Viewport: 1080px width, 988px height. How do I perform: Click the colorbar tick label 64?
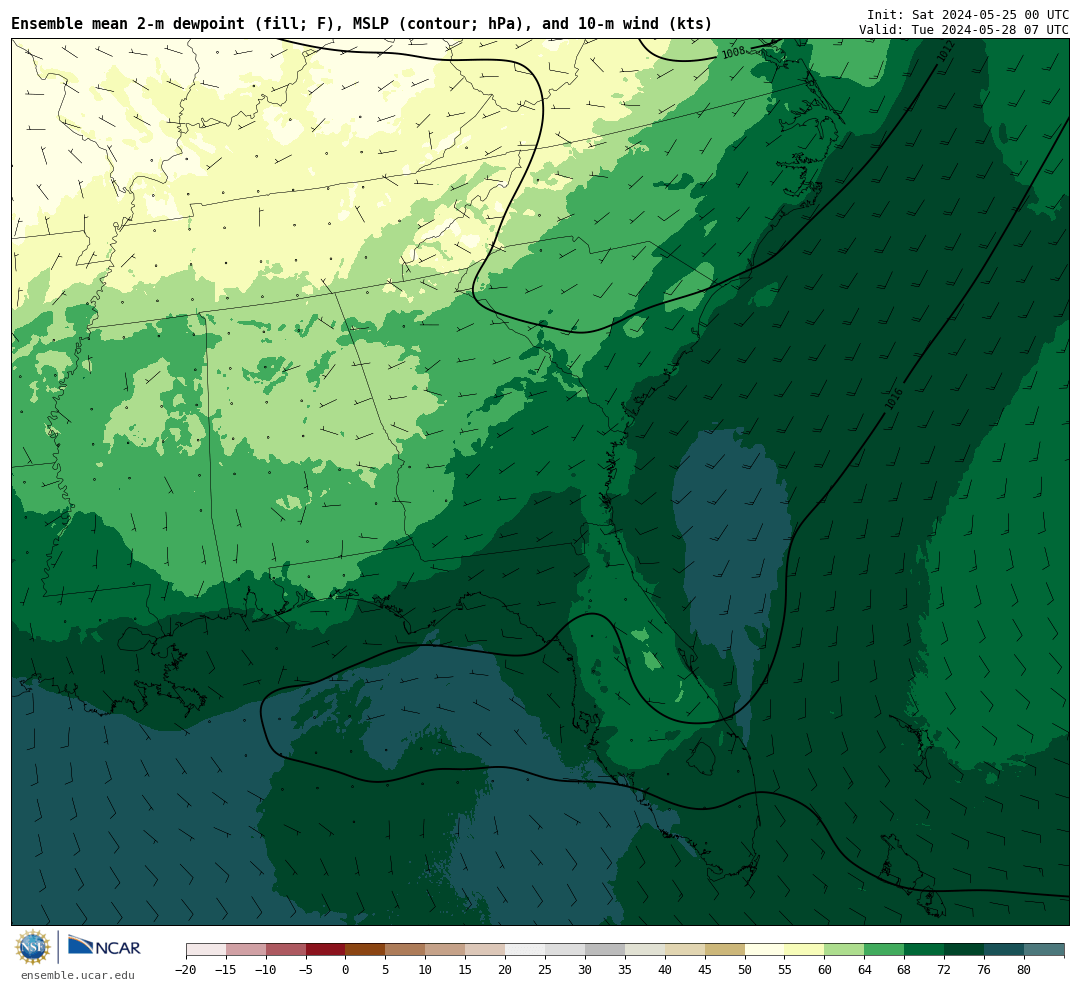pyautogui.click(x=865, y=969)
